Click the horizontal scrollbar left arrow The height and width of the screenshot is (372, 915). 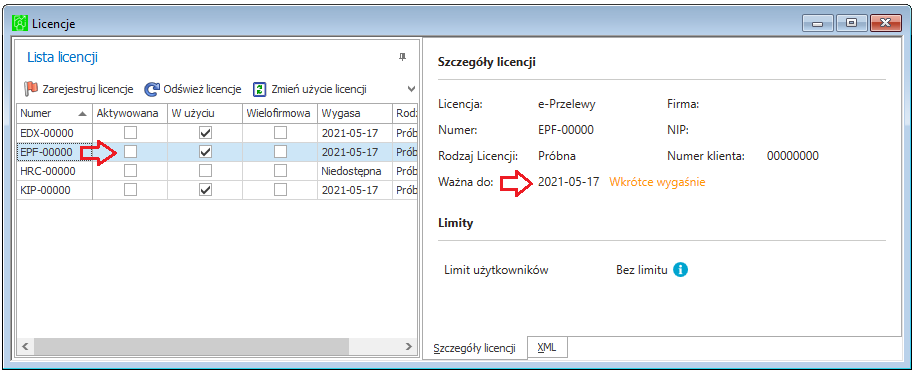tap(25, 346)
